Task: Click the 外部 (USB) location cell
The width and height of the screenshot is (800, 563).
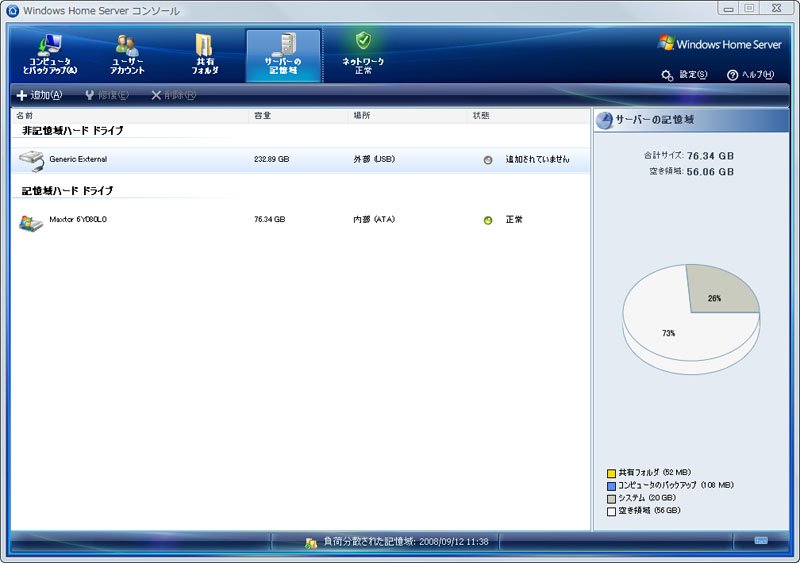Action: pos(374,159)
